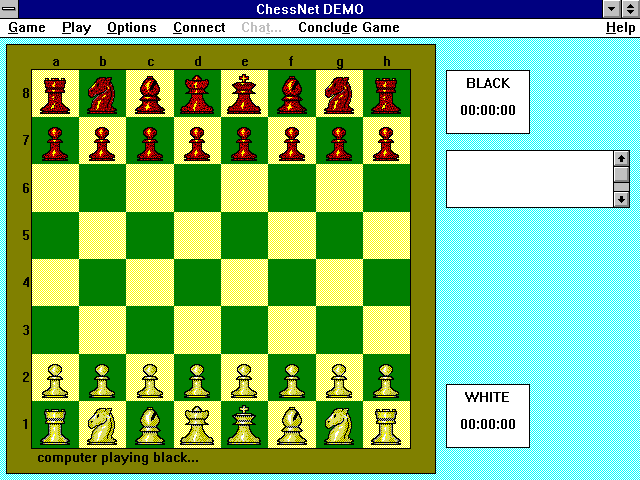Pick the white pawn on d2
Image resolution: width=640 pixels, height=480 pixels.
pyautogui.click(x=197, y=381)
